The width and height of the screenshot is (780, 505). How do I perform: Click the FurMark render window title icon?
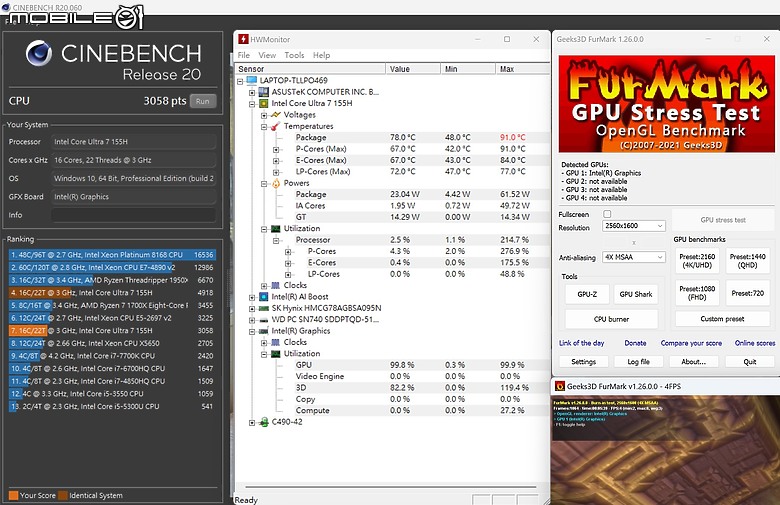560,386
